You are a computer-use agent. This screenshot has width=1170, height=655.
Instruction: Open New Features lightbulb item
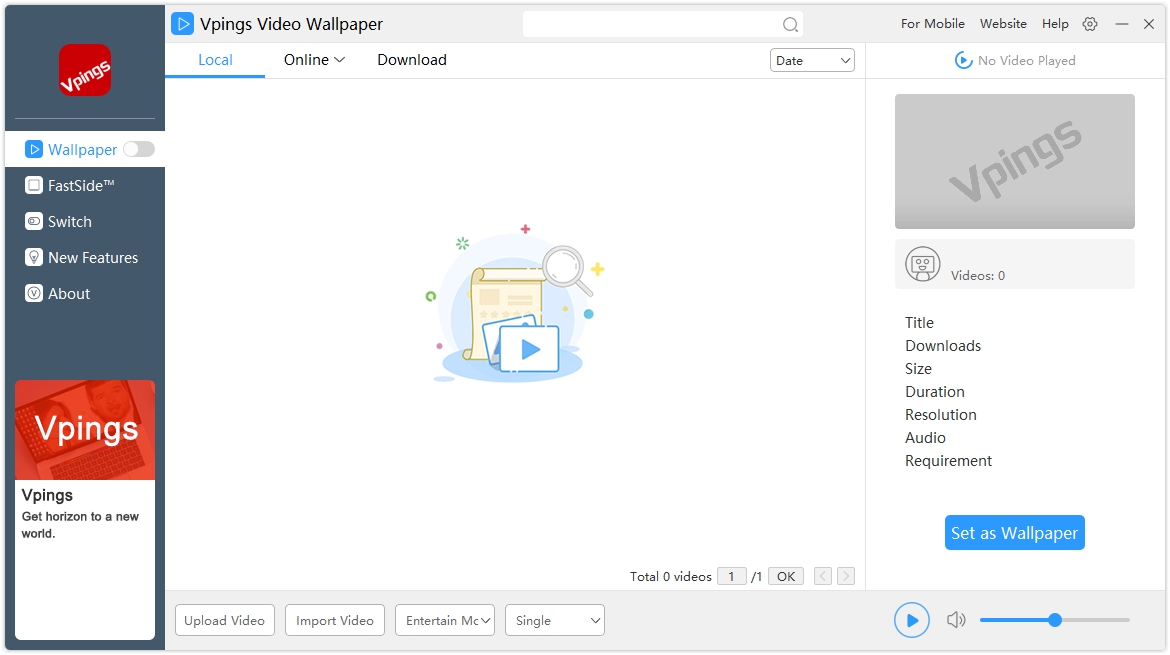click(x=92, y=257)
